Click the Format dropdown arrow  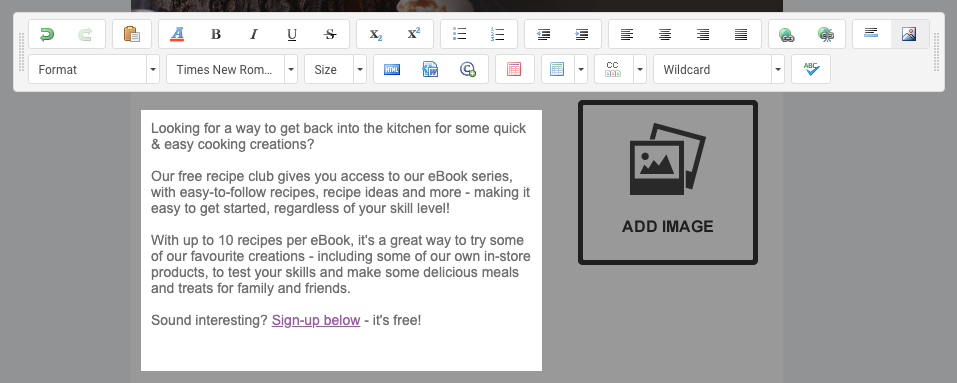pos(153,70)
